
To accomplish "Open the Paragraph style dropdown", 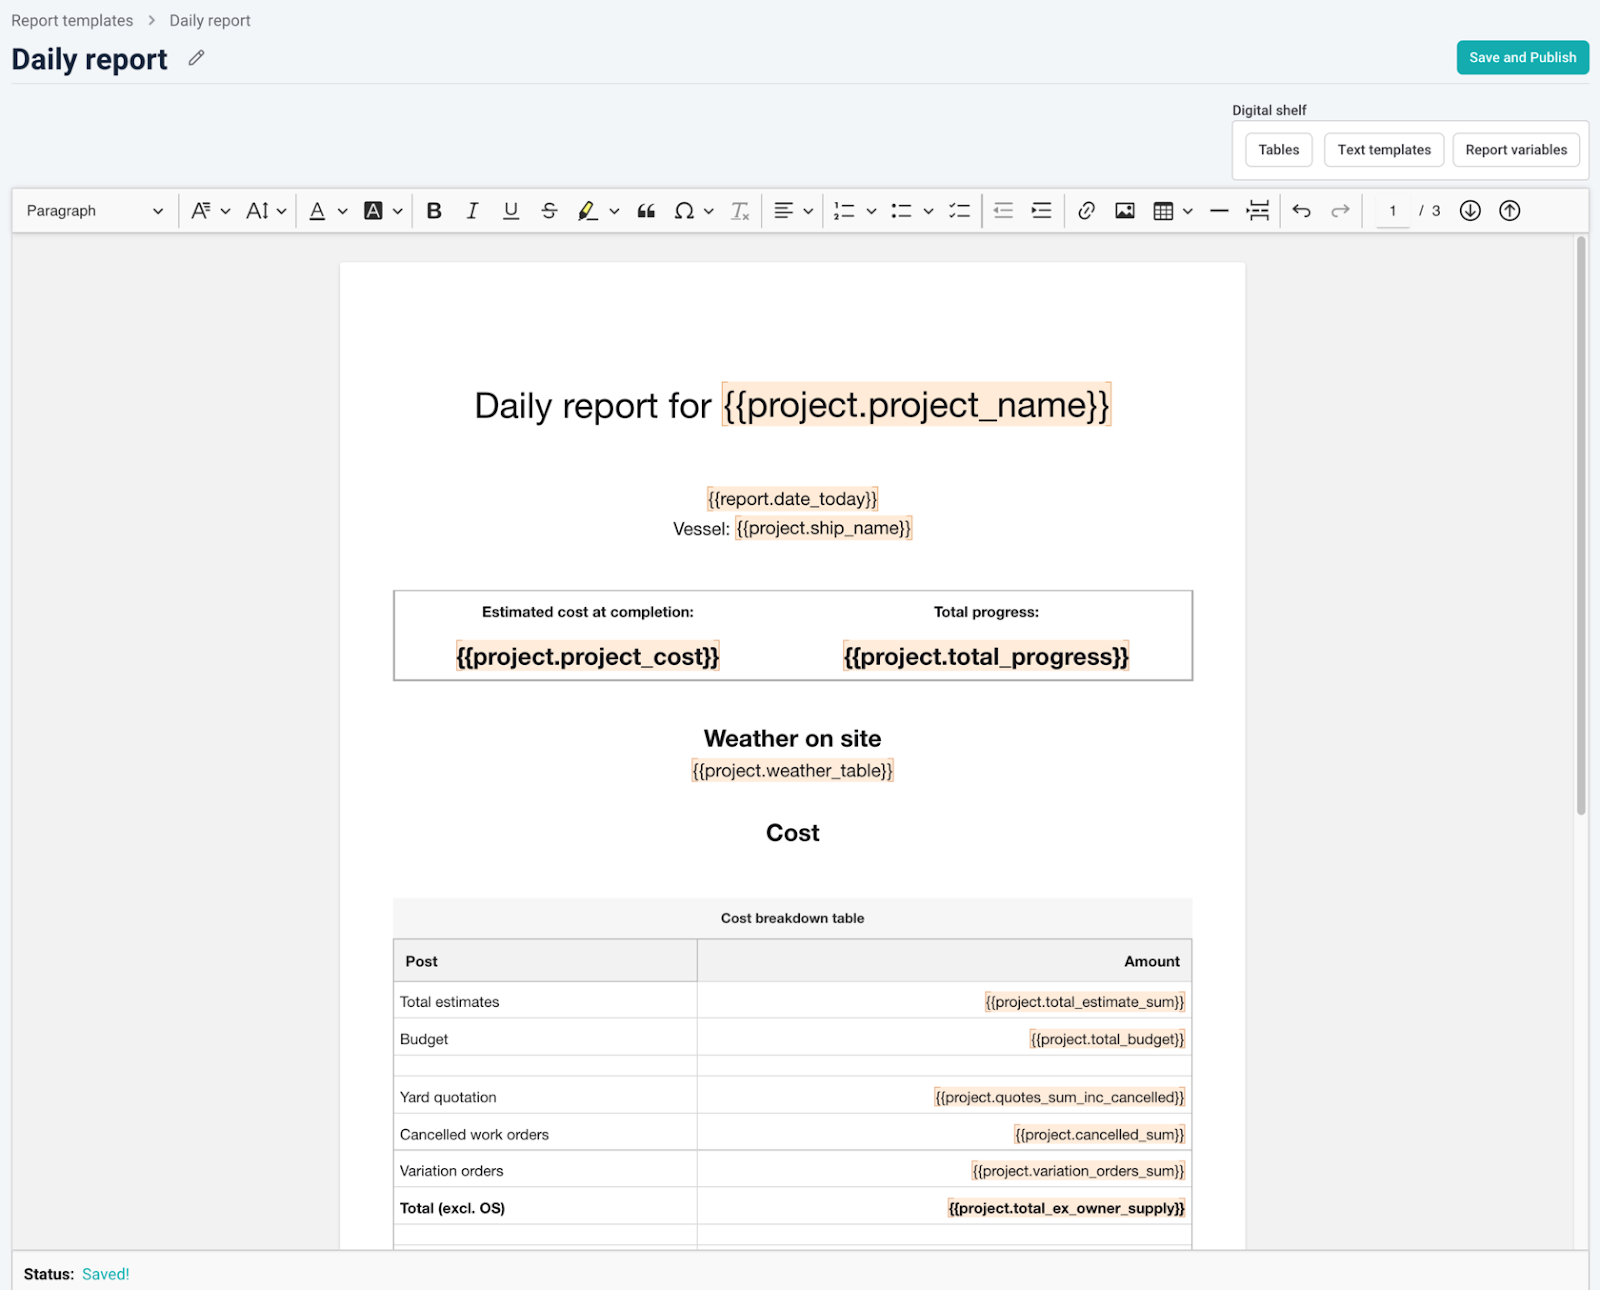I will [94, 211].
